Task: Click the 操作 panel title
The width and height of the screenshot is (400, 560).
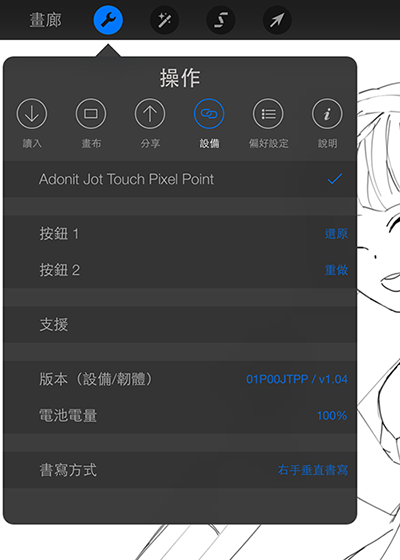Action: [x=180, y=78]
